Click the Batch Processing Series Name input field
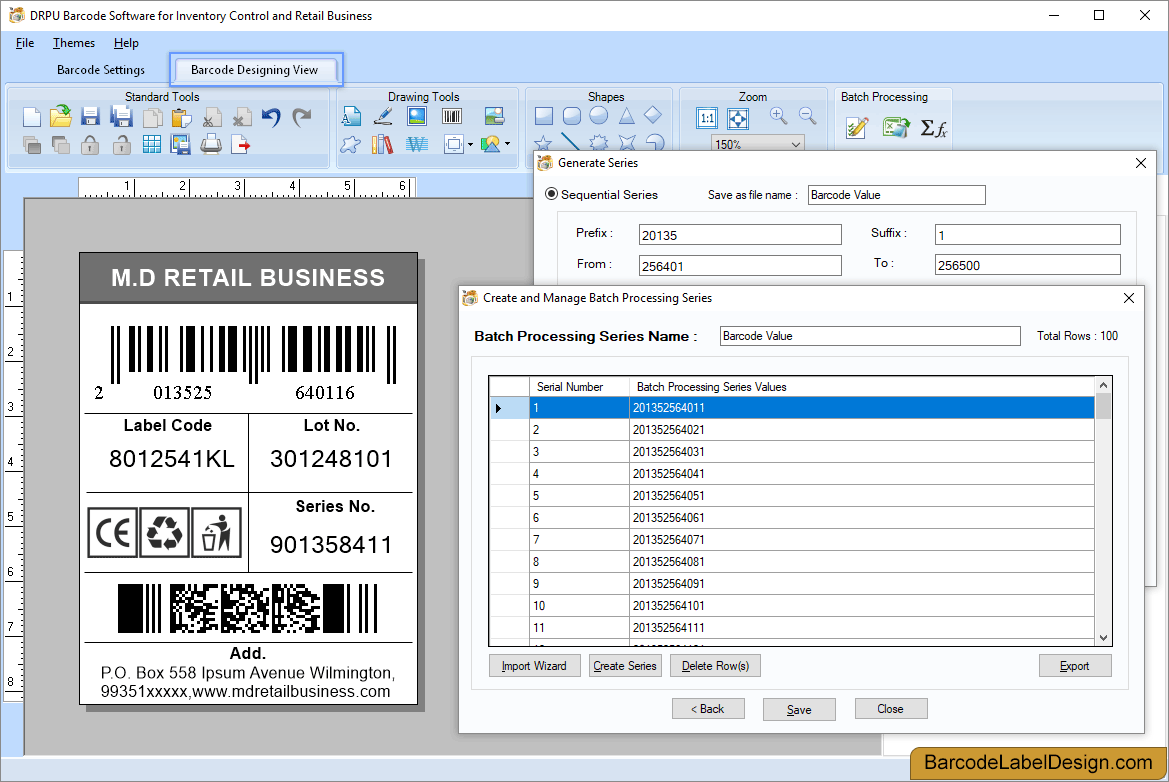Viewport: 1169px width, 782px height. click(x=869, y=336)
